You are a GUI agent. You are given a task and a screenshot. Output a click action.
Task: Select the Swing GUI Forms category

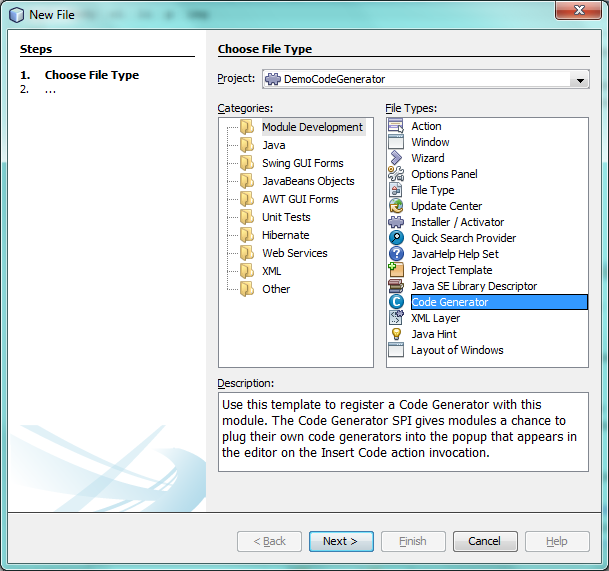[x=302, y=163]
